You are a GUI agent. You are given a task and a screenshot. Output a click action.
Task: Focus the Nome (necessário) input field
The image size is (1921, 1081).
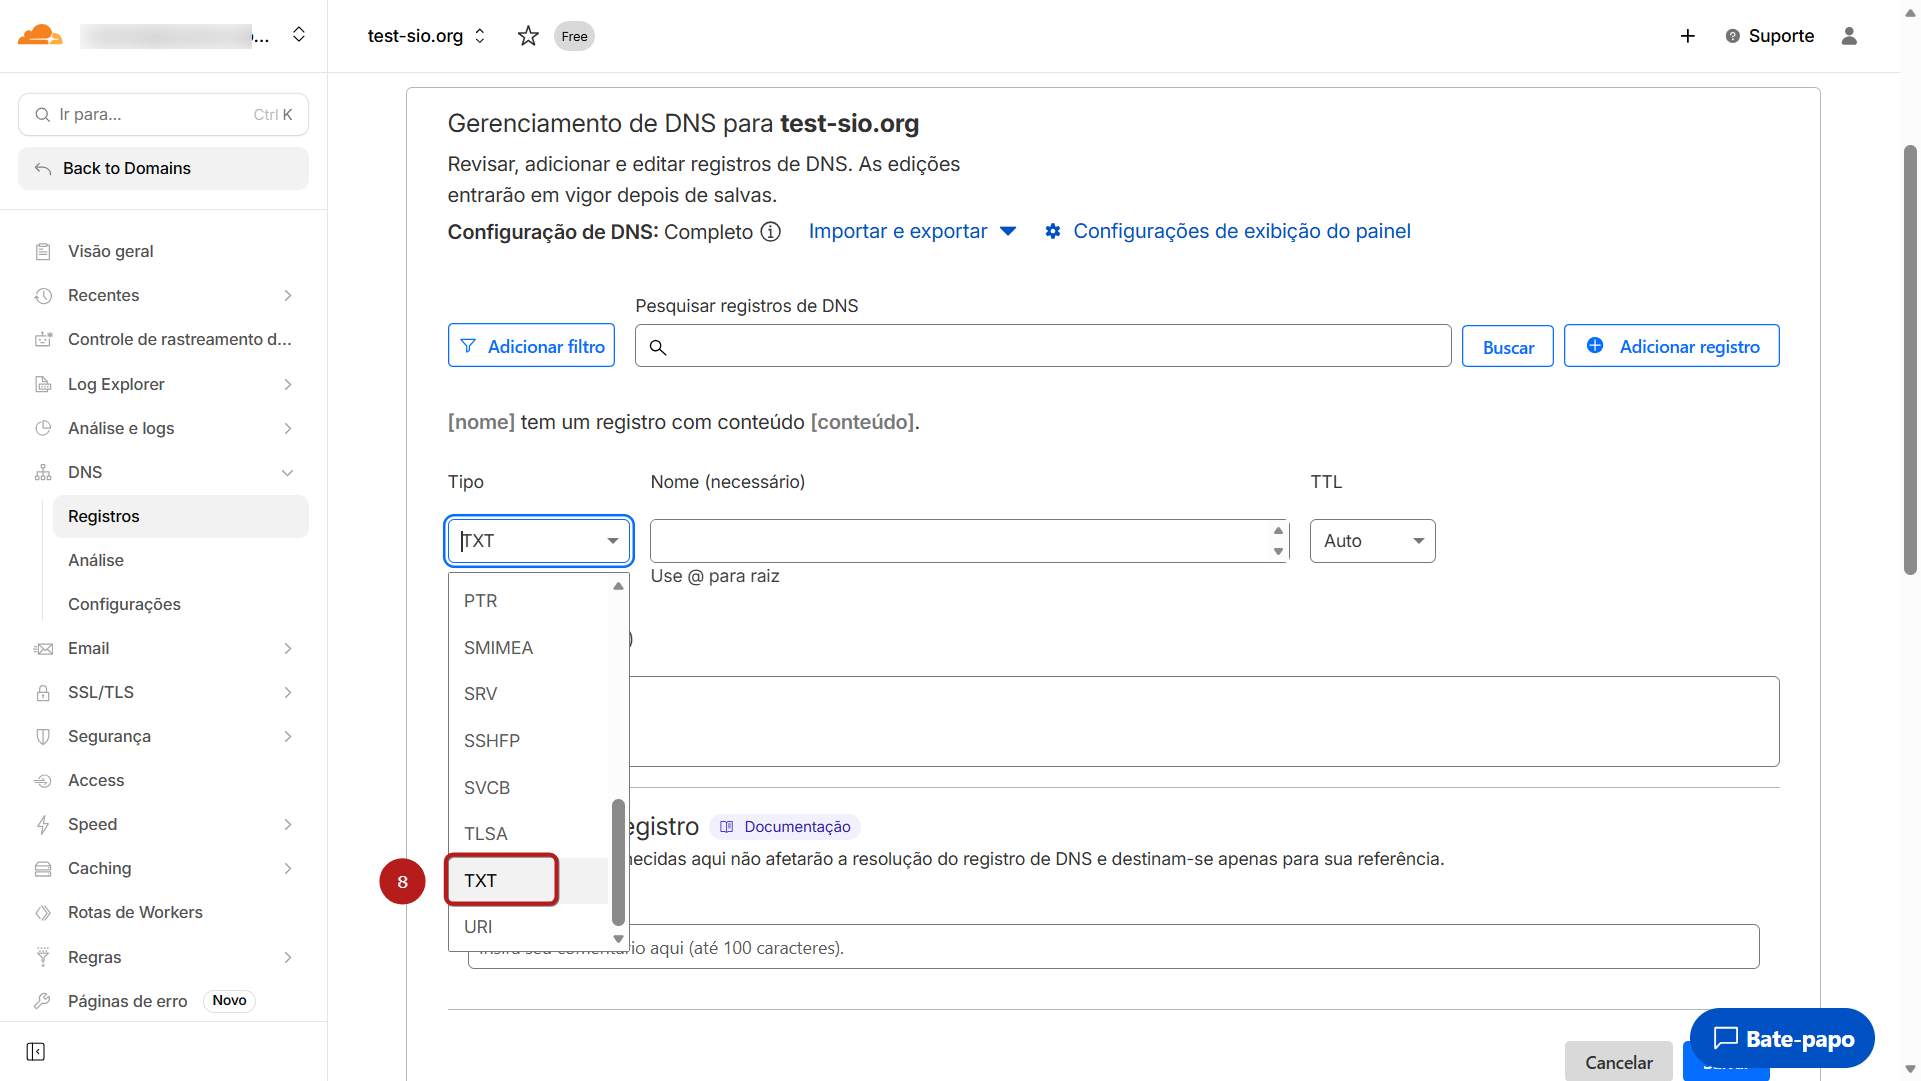958,541
